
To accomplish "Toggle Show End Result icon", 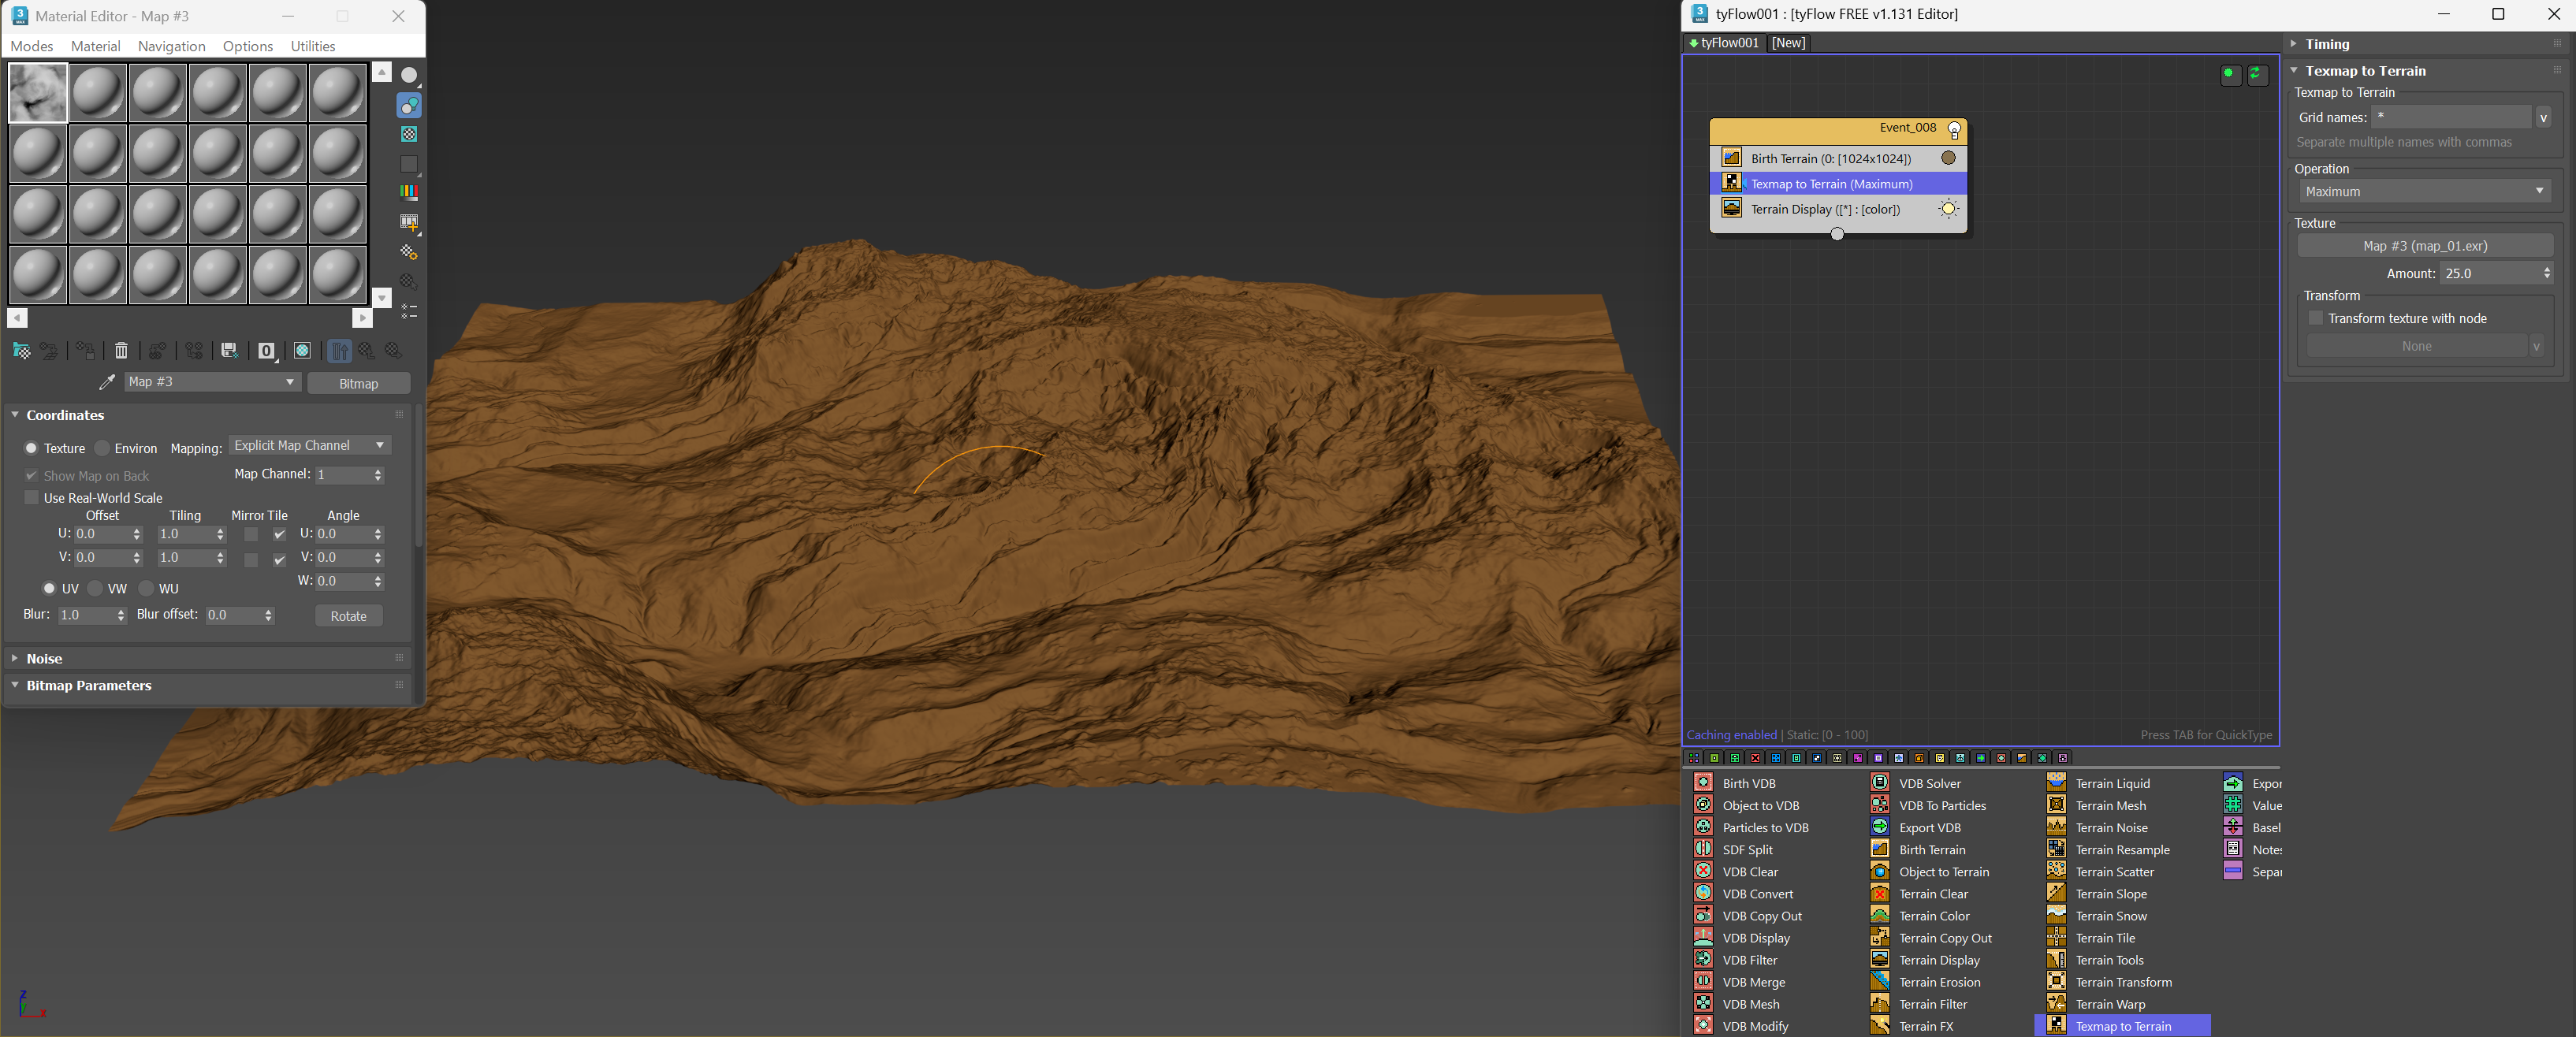I will [x=340, y=351].
